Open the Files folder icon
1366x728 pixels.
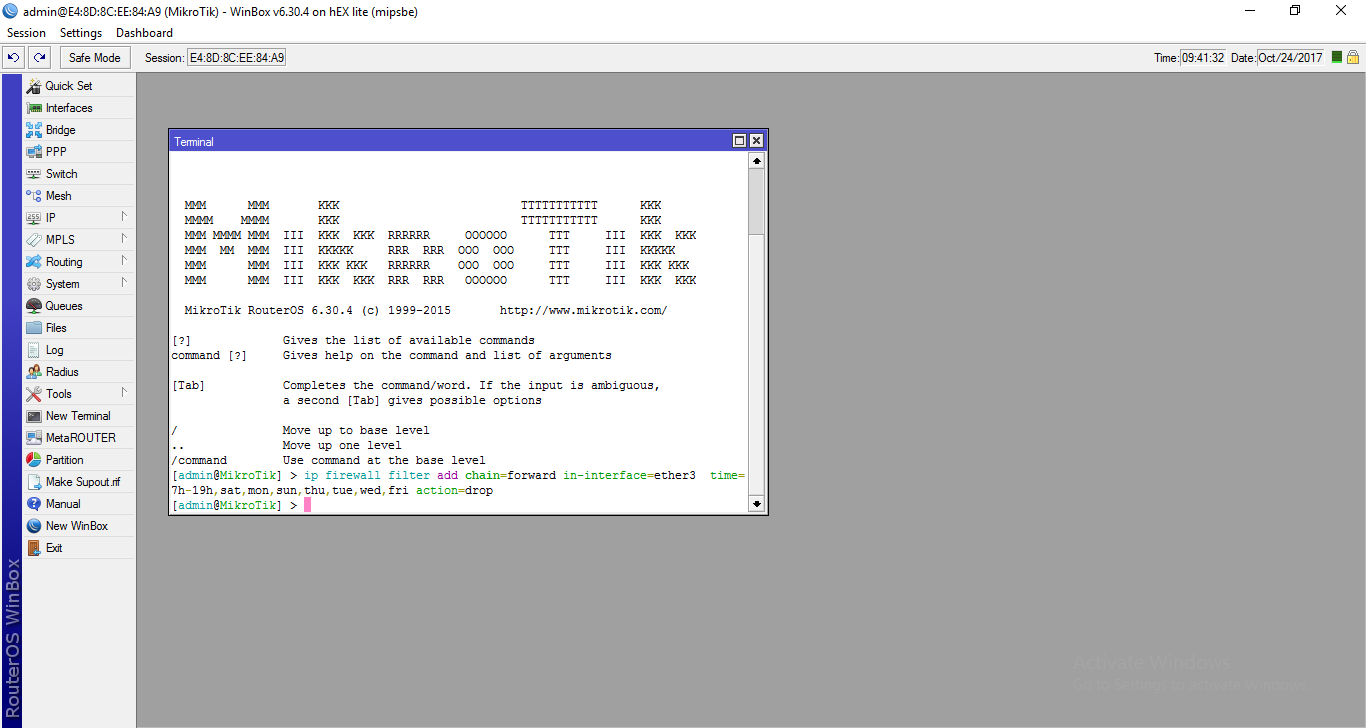coord(34,328)
